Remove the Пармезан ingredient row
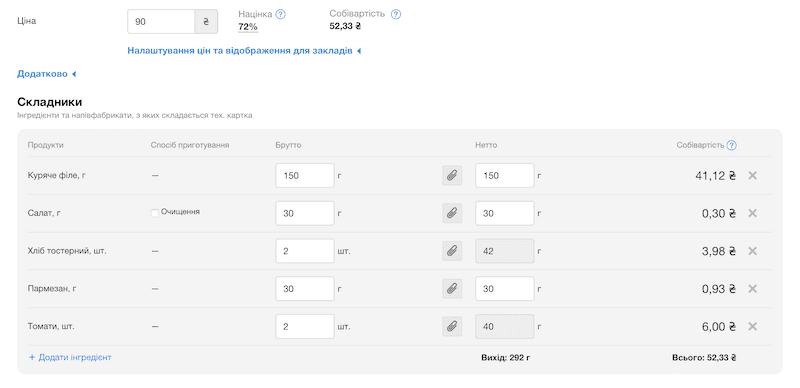The width and height of the screenshot is (800, 388). tap(752, 289)
